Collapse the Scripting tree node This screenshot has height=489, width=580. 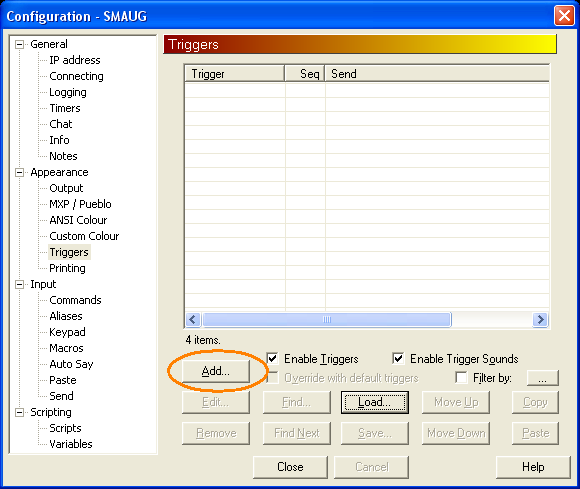(19, 412)
